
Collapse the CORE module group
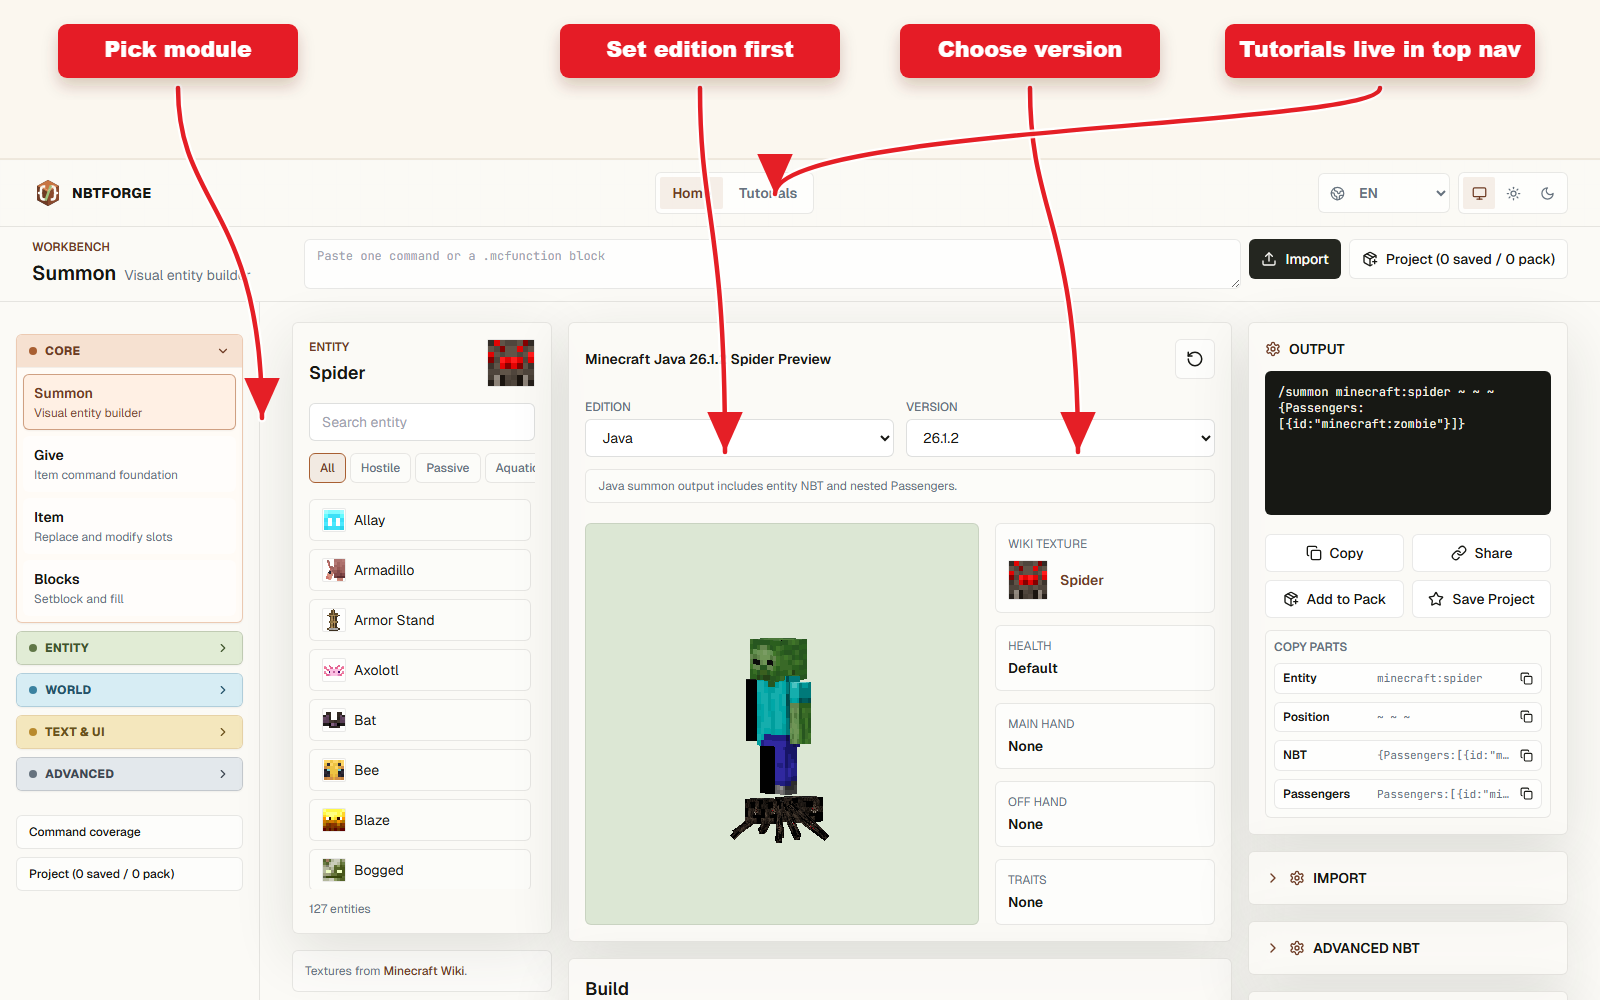click(129, 351)
